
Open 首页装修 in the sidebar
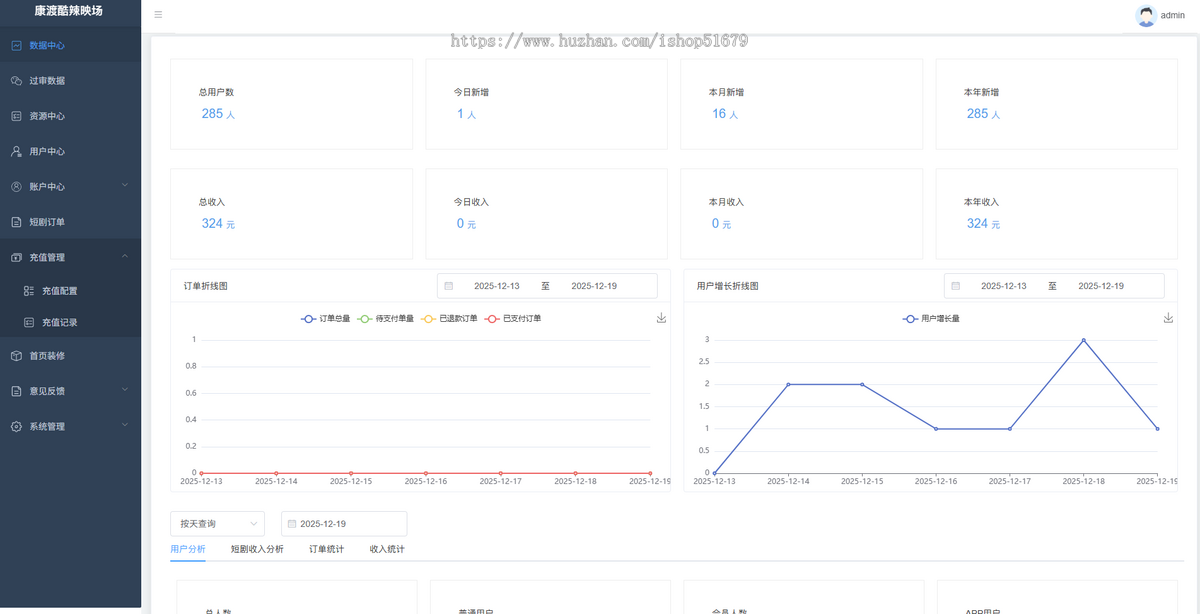[x=47, y=356]
